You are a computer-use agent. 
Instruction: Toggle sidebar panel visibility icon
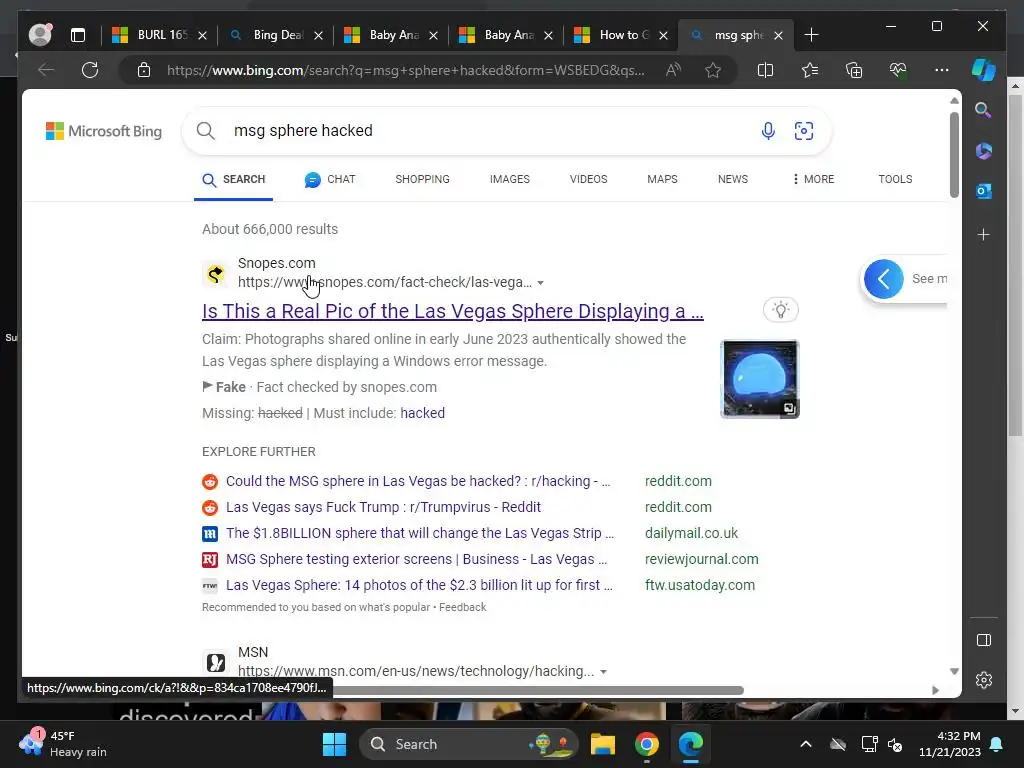[x=984, y=640]
